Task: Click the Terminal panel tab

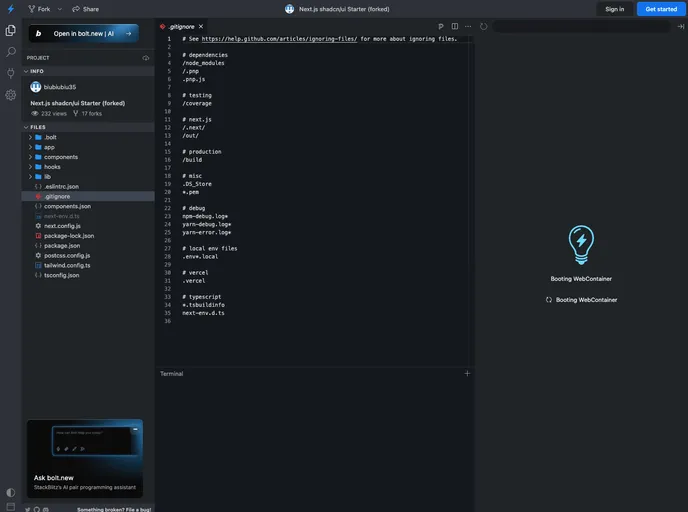Action: click(x=172, y=374)
